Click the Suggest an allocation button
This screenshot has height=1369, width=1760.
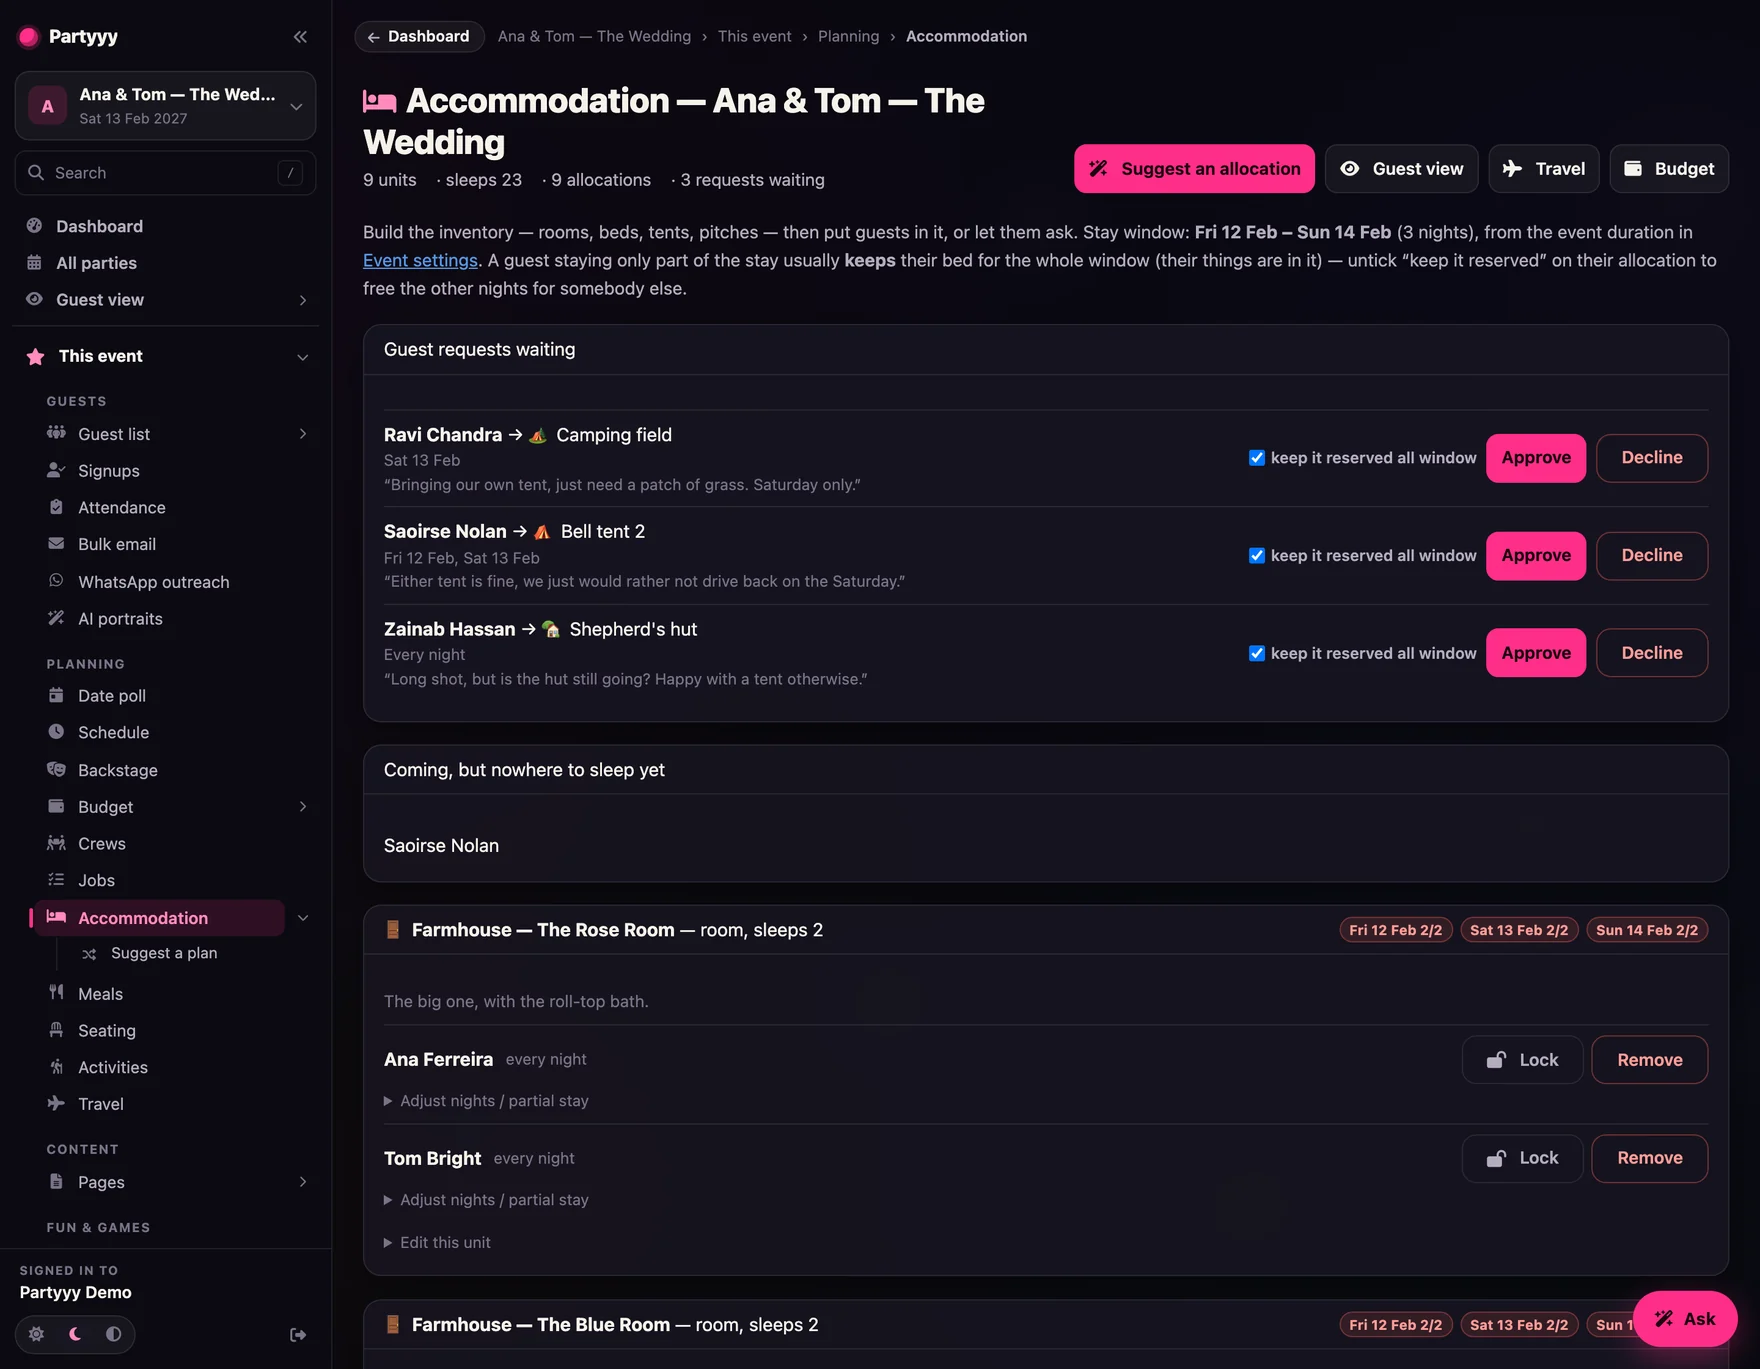1194,169
